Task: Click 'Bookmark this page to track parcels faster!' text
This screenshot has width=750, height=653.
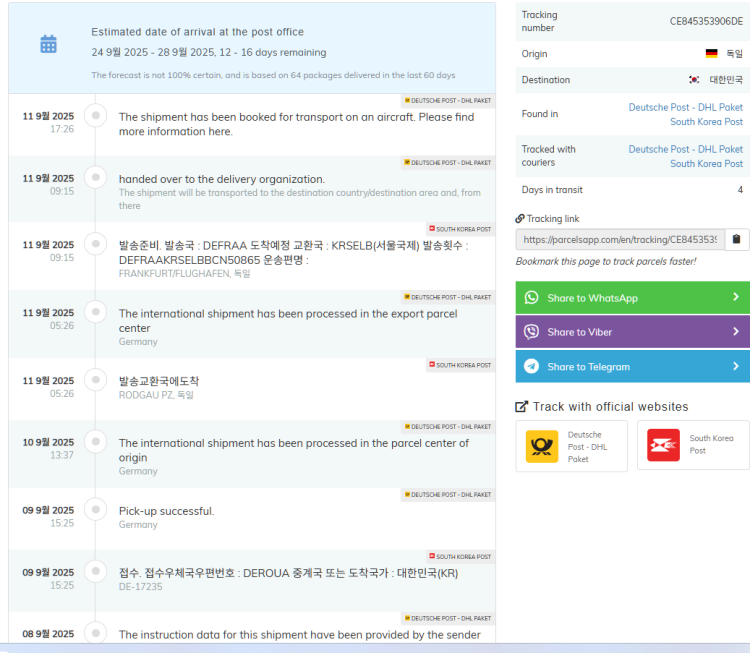Action: pyautogui.click(x=606, y=261)
